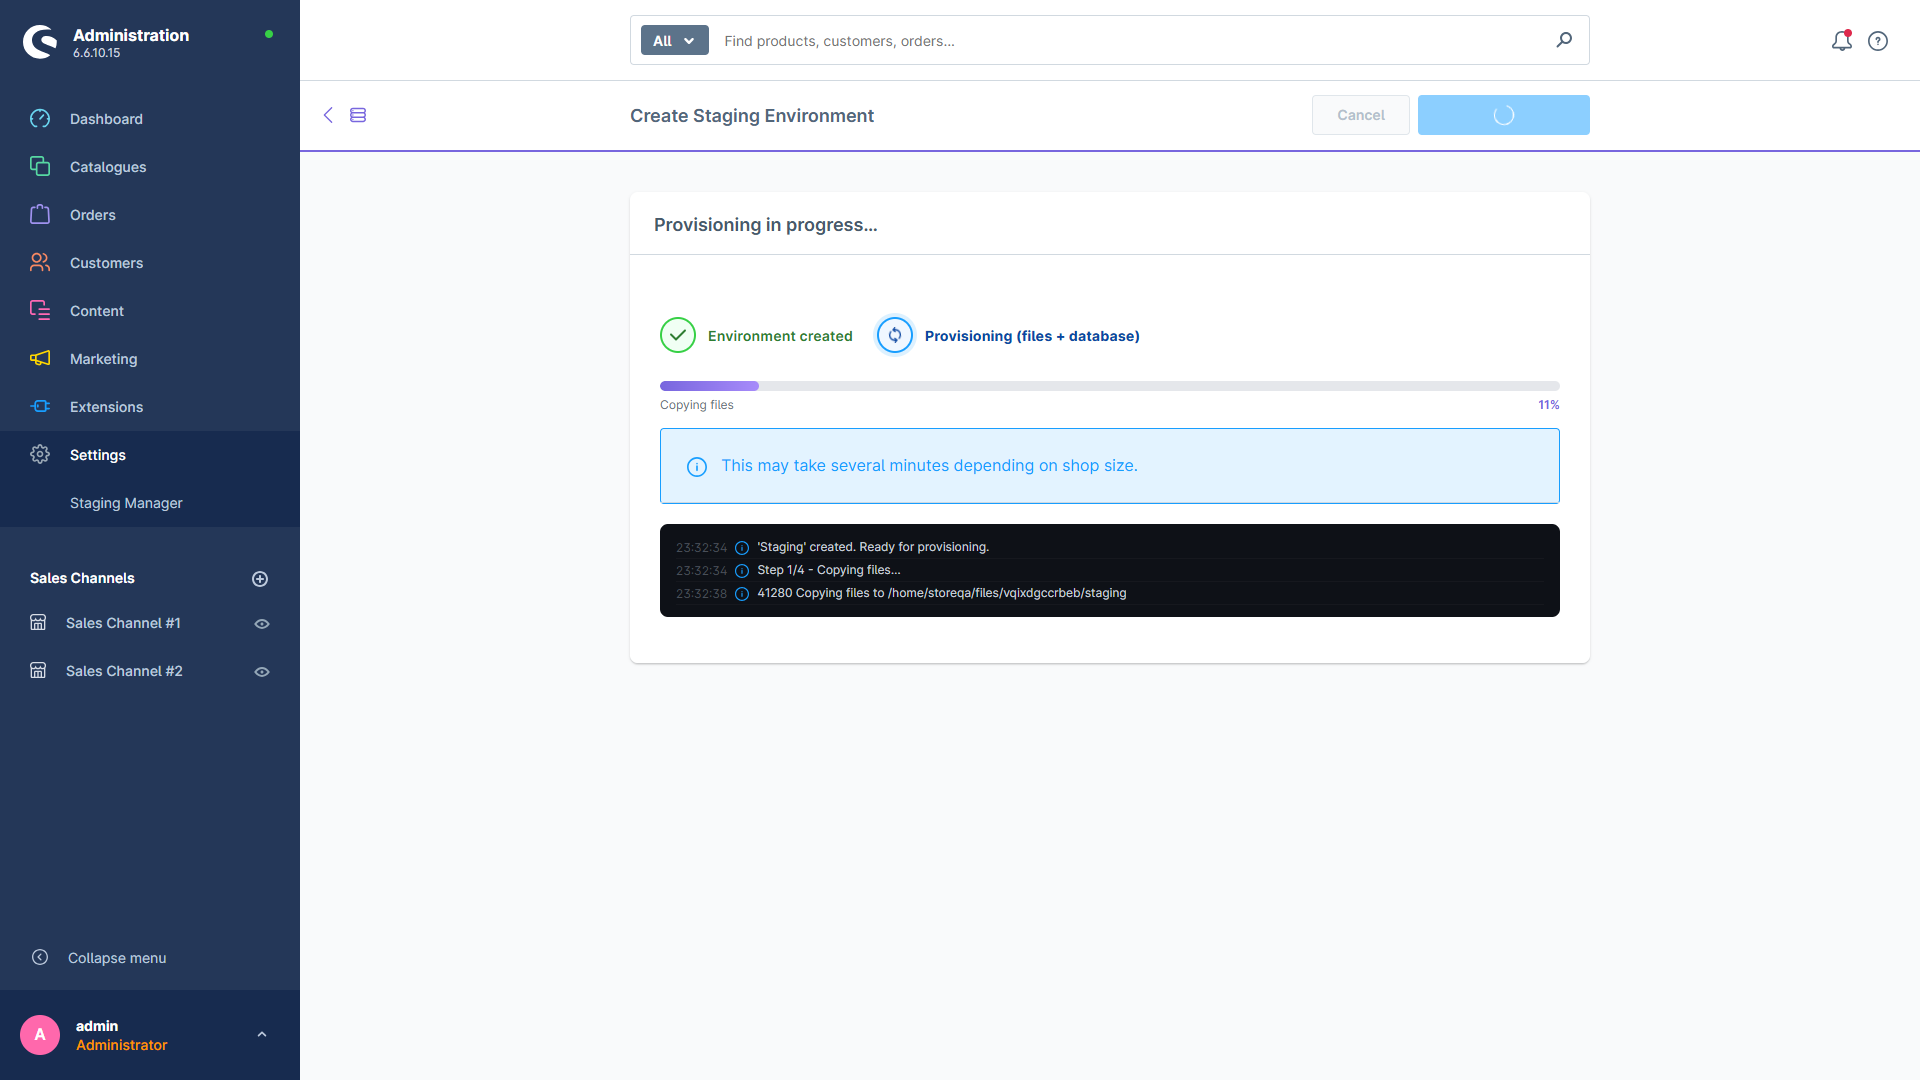Click log line Step 1/4 - Copying files...
Screen dimensions: 1920x1080
[829, 570]
